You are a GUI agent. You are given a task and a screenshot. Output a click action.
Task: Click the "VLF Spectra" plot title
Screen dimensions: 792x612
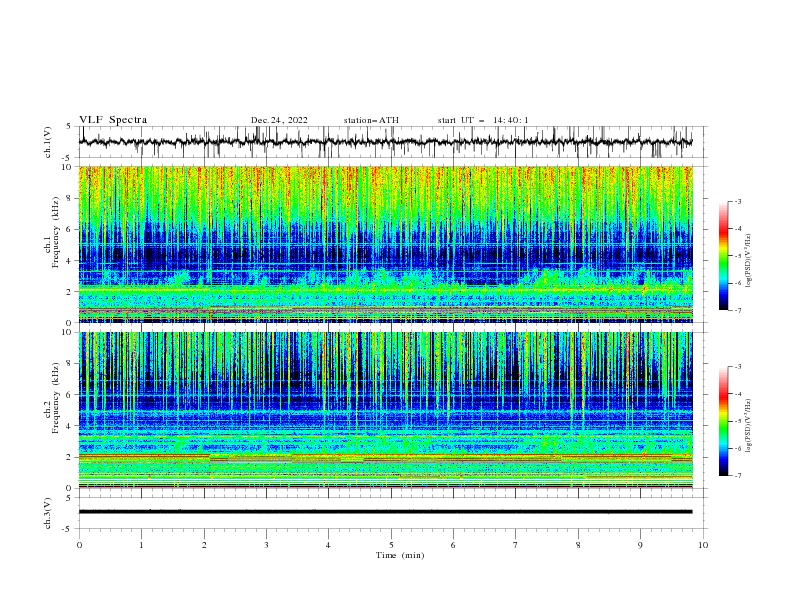tap(113, 120)
